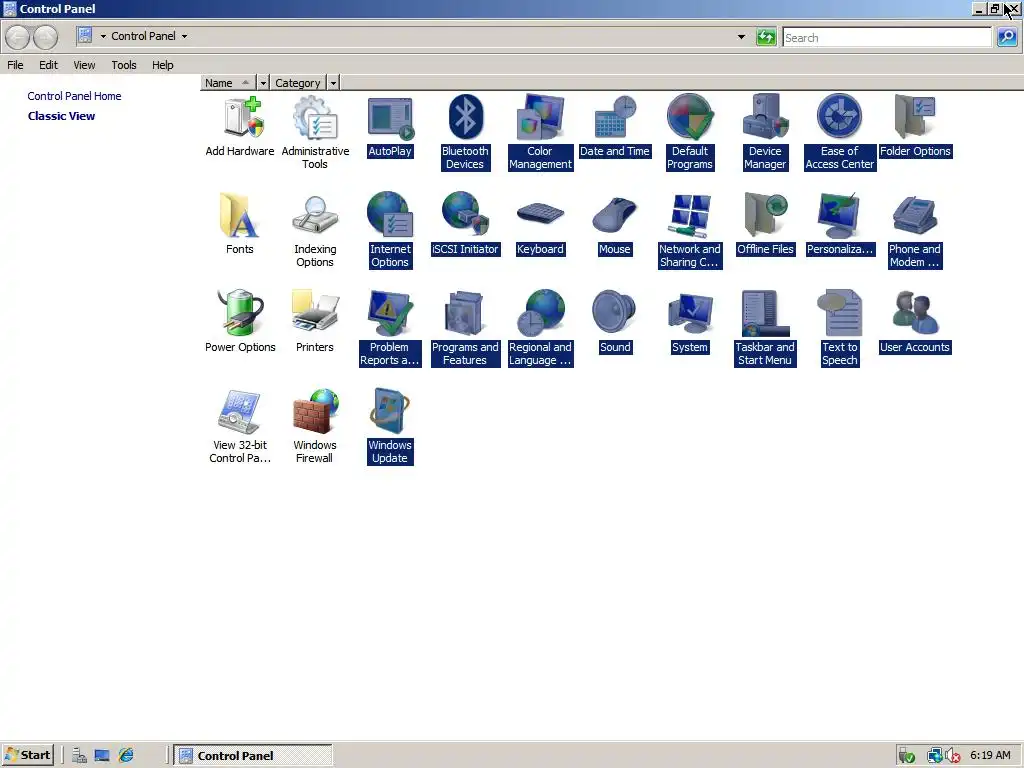
Task: Open Folder Options icon
Action: coord(915,127)
